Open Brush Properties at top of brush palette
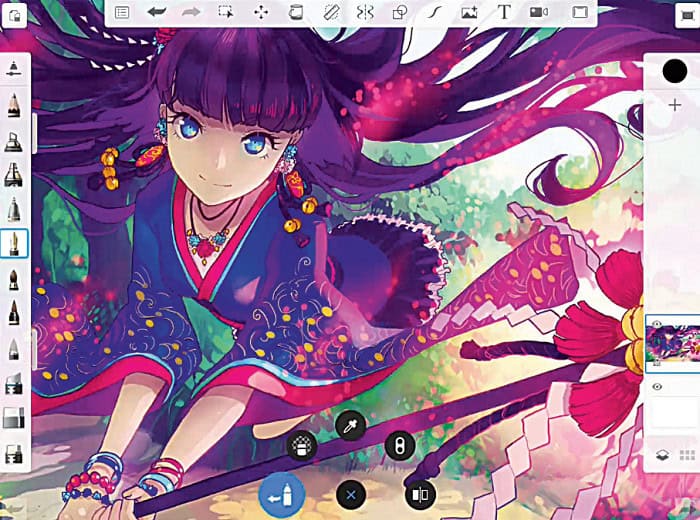The width and height of the screenshot is (700, 520). [14, 69]
